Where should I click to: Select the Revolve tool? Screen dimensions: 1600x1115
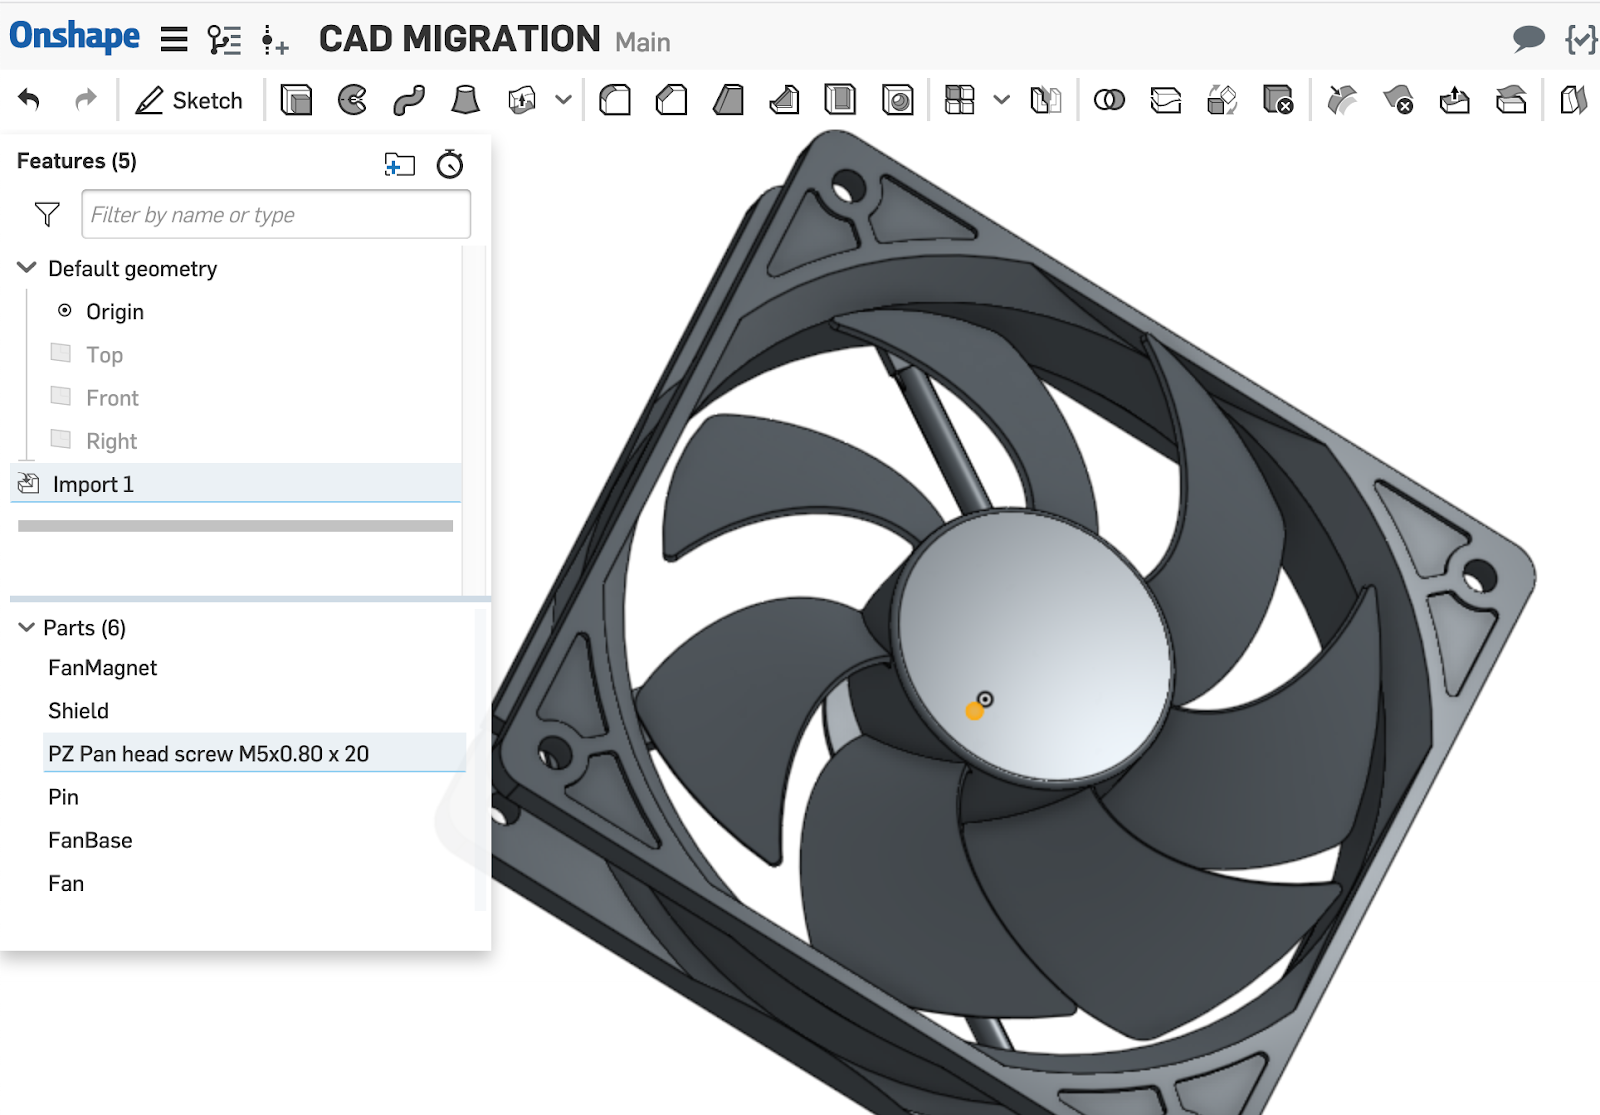click(x=352, y=100)
